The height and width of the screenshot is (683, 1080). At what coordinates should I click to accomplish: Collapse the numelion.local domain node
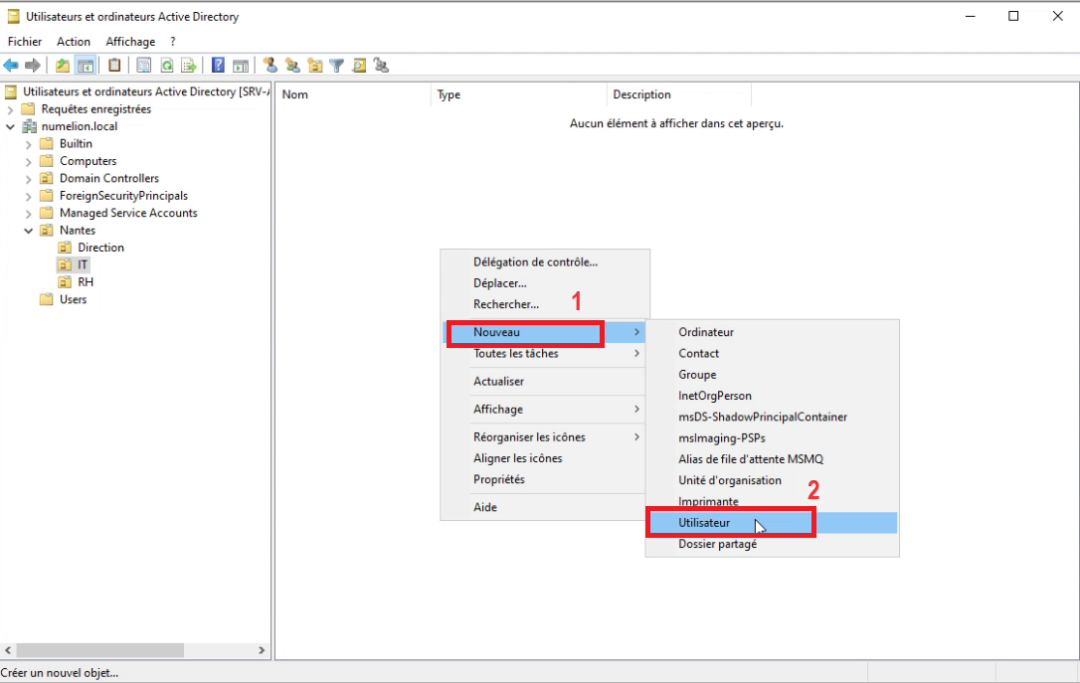[10, 126]
